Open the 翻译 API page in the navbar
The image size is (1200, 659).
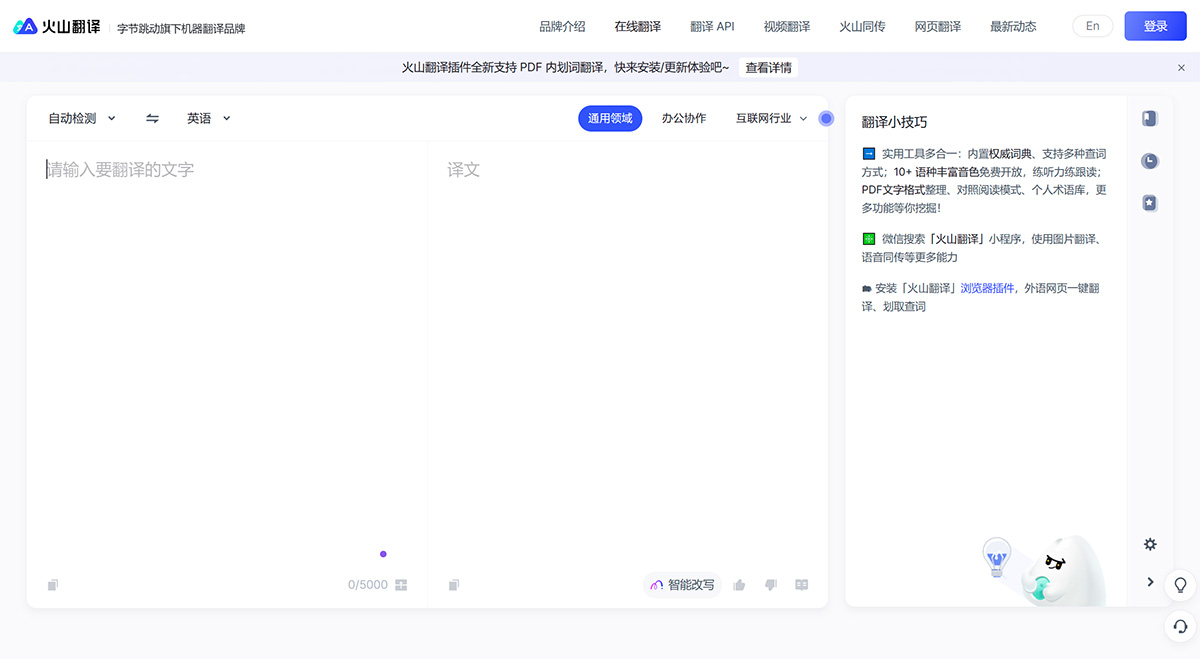point(712,26)
